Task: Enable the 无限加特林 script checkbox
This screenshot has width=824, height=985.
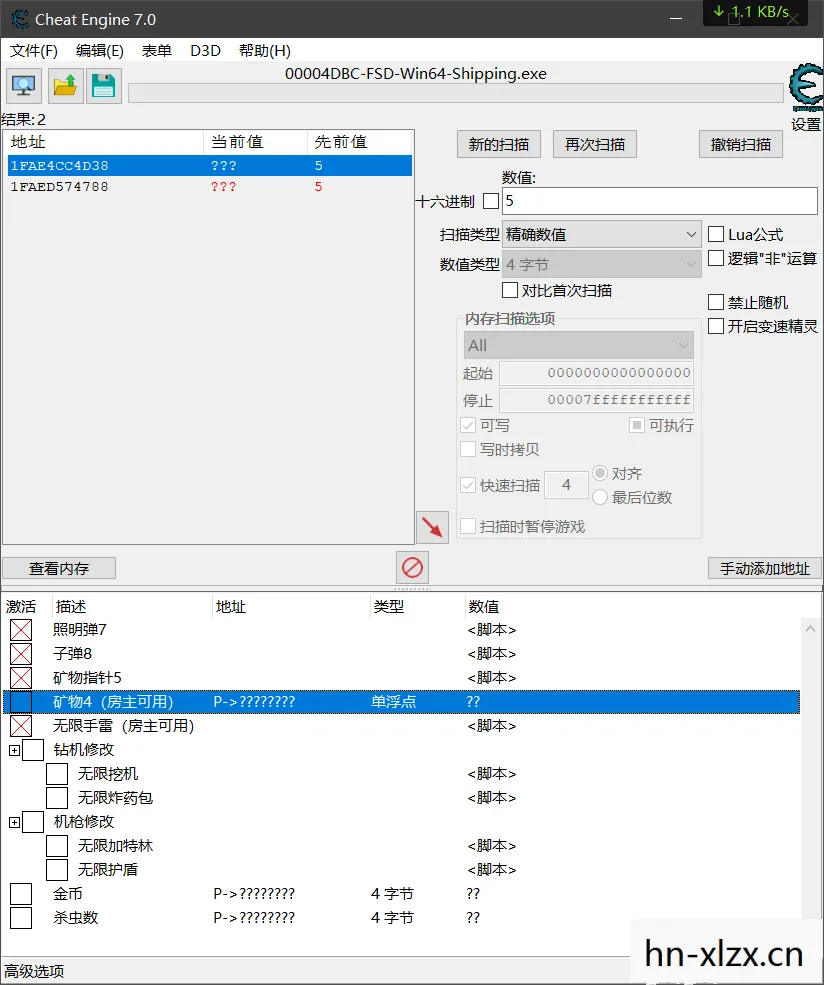Action: 57,846
